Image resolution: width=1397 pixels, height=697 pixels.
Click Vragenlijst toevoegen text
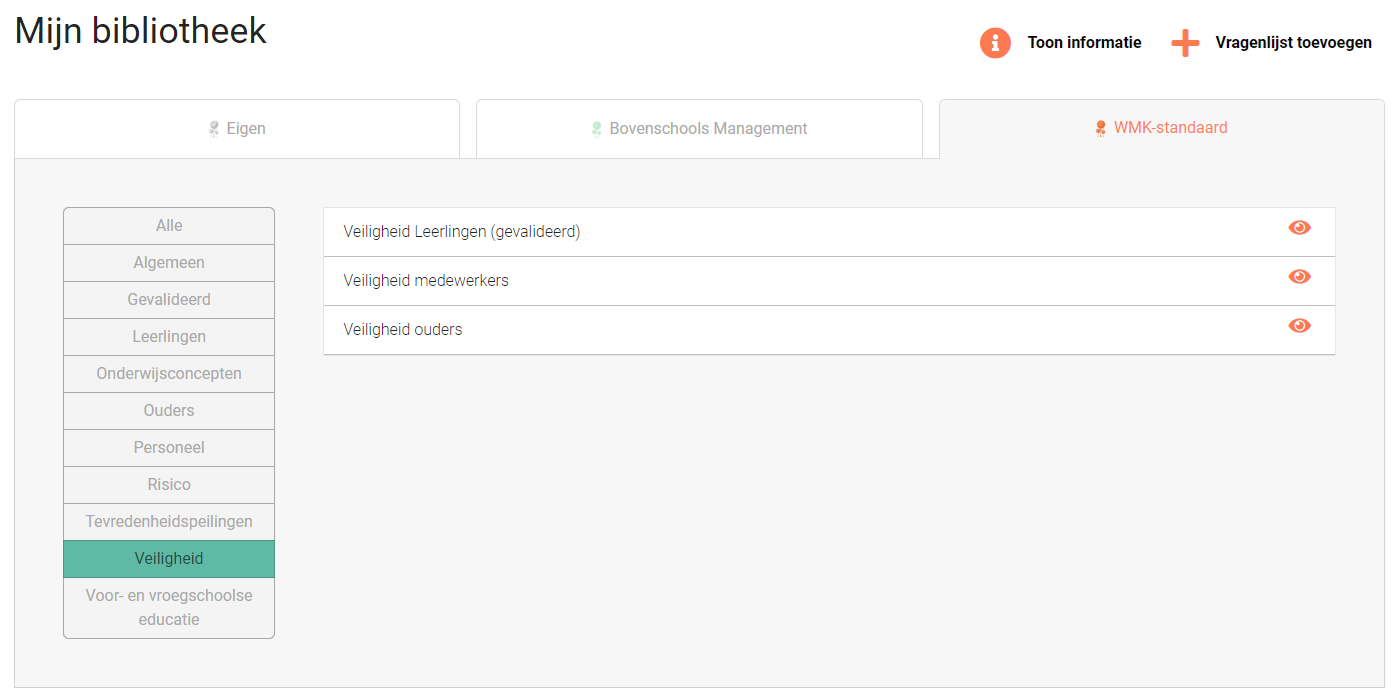1293,43
